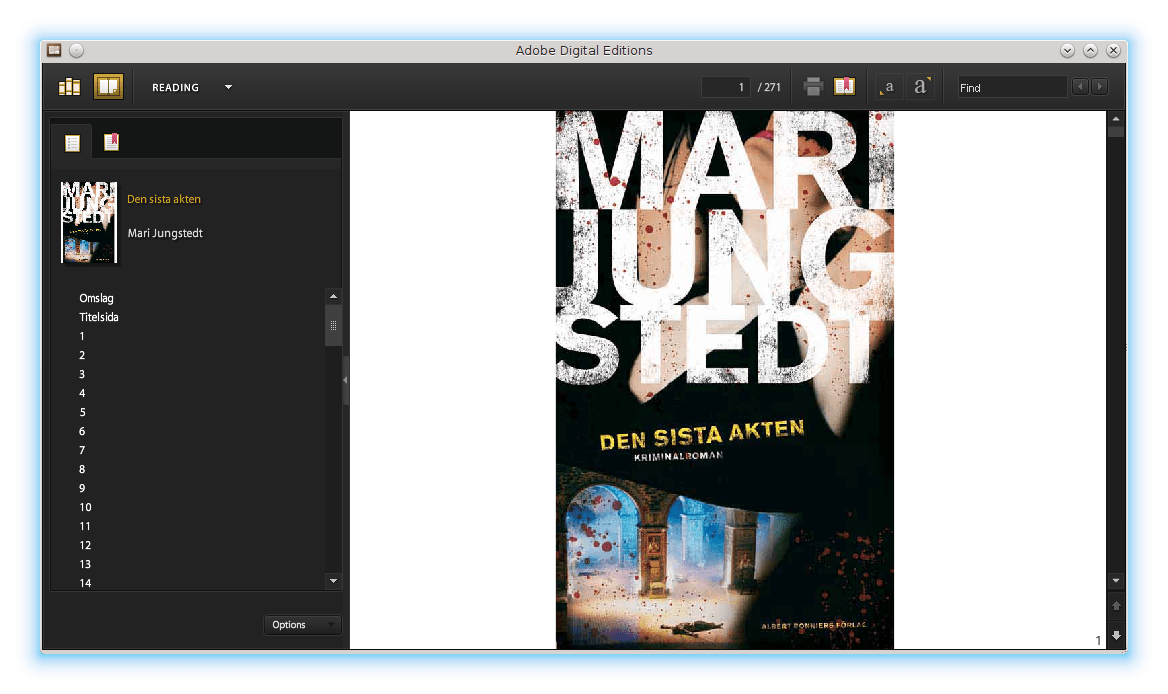Decrease the text size

click(x=887, y=86)
